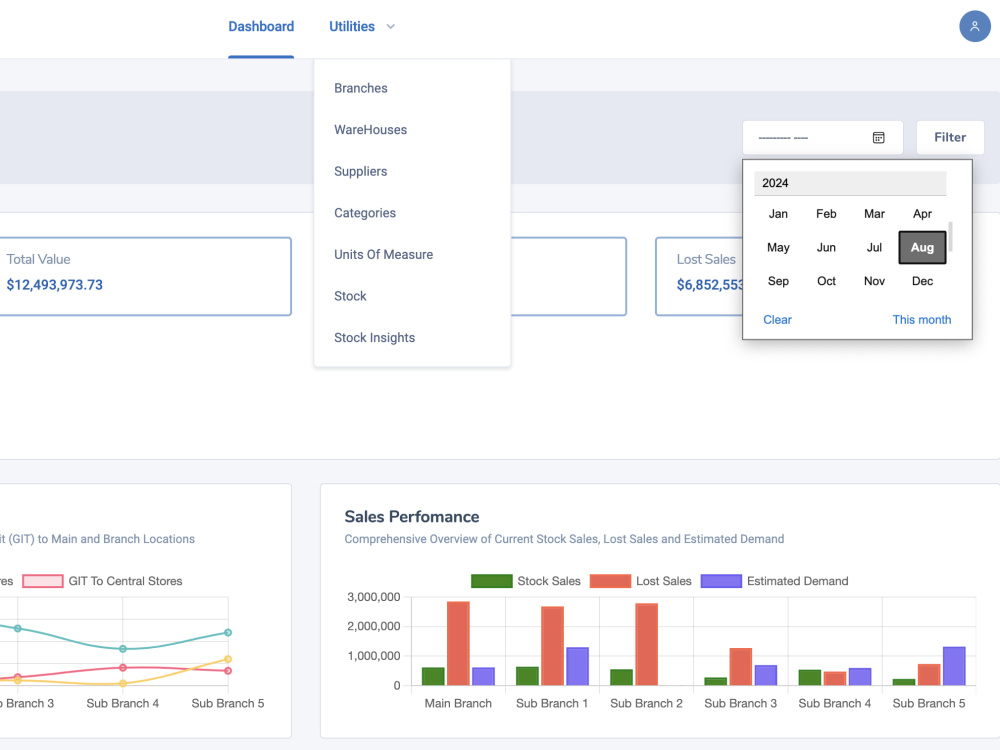
Task: Toggle the Lost Sales legend swatch
Action: point(610,581)
